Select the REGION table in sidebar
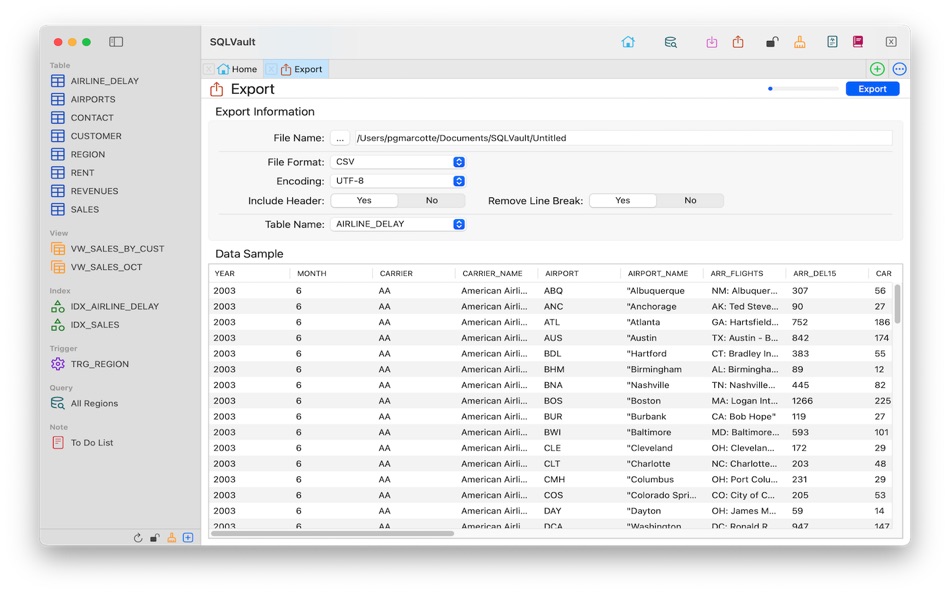950x594 pixels. point(88,155)
